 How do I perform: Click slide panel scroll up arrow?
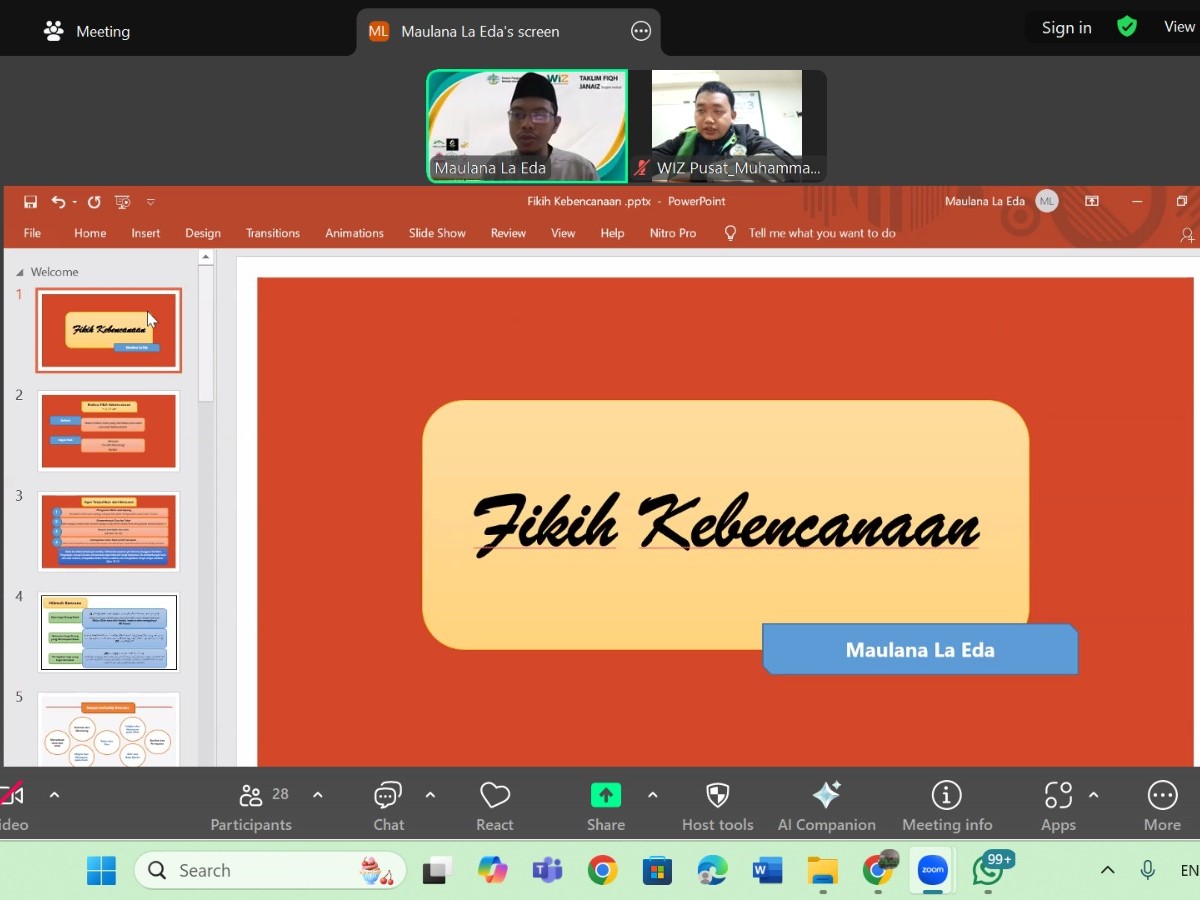tap(206, 257)
